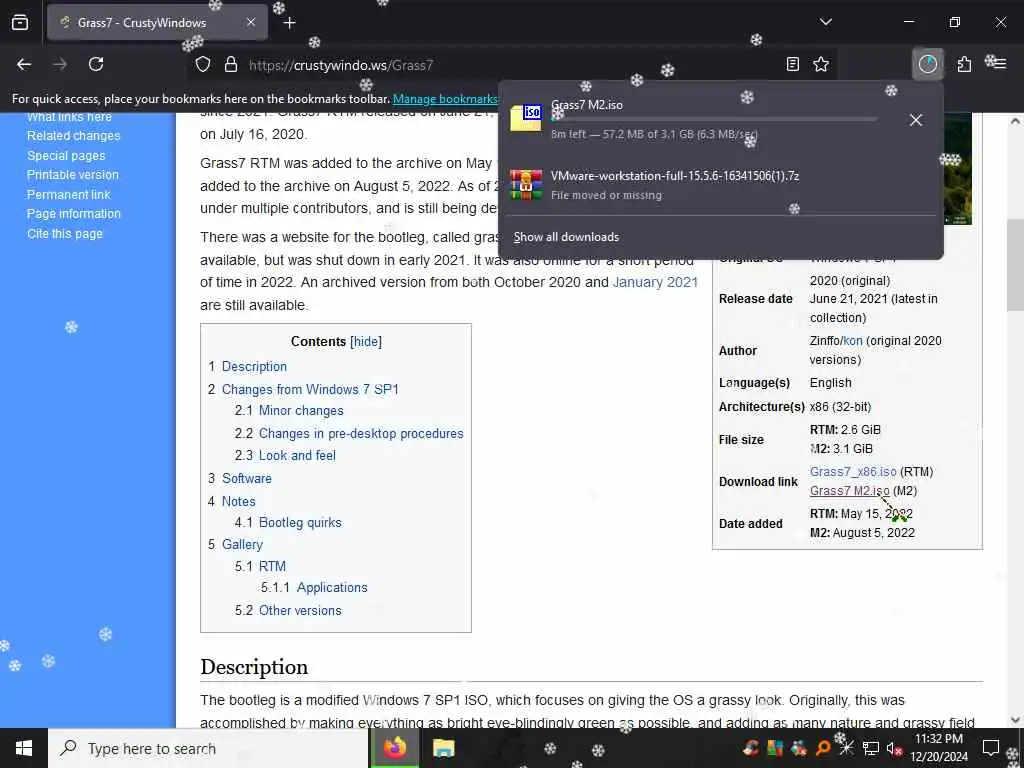Open Page information sidebar link
The height and width of the screenshot is (768, 1024).
[74, 214]
